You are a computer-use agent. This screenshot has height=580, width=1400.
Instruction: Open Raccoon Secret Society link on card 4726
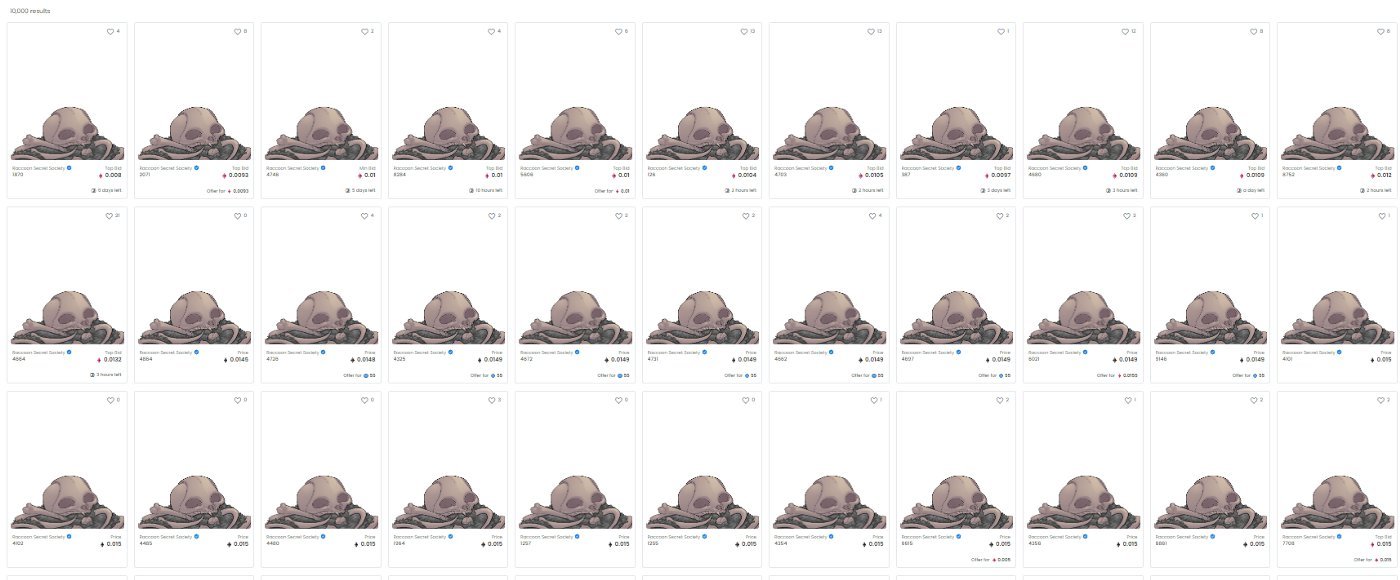(292, 352)
